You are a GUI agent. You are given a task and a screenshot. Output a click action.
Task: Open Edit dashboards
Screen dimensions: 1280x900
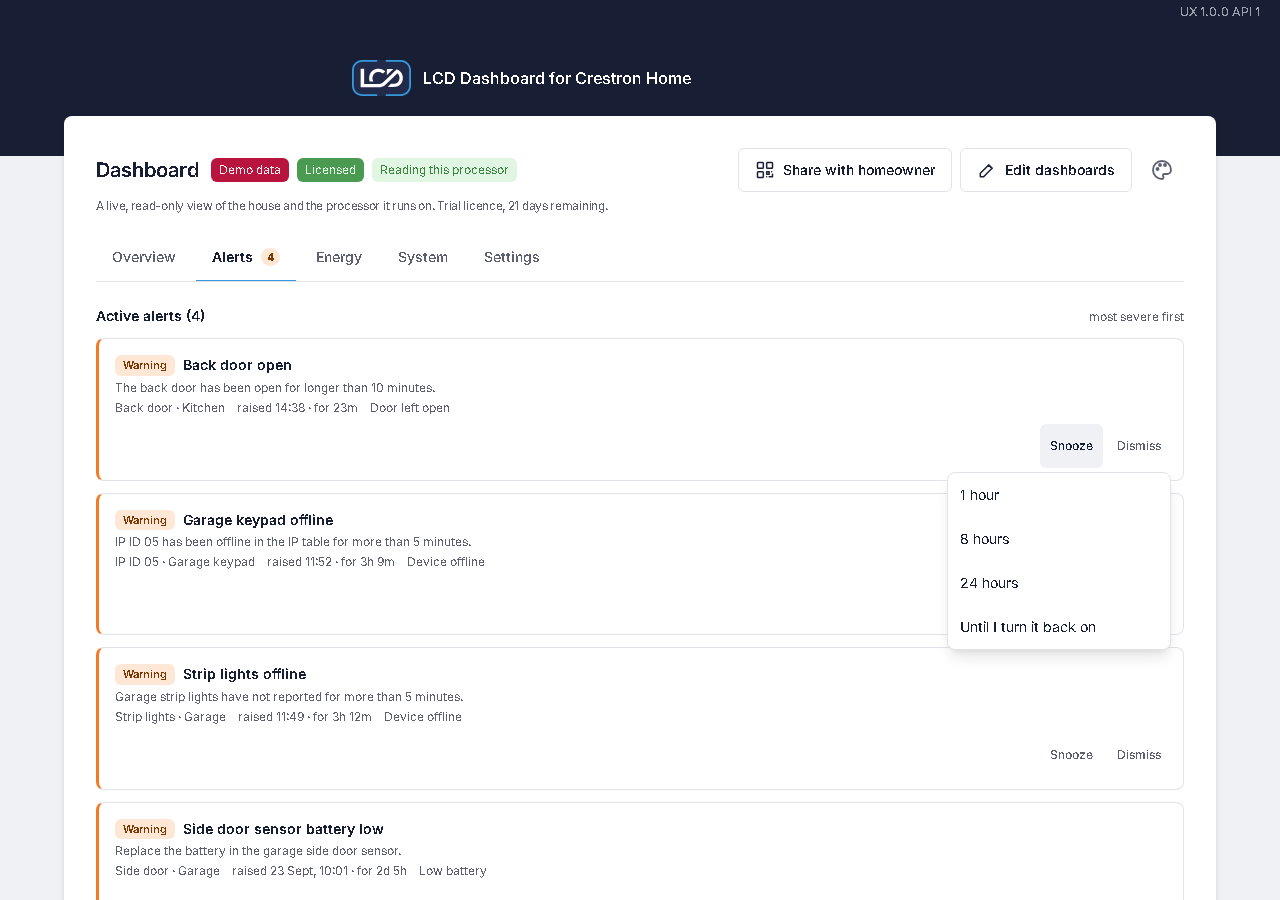point(1046,170)
